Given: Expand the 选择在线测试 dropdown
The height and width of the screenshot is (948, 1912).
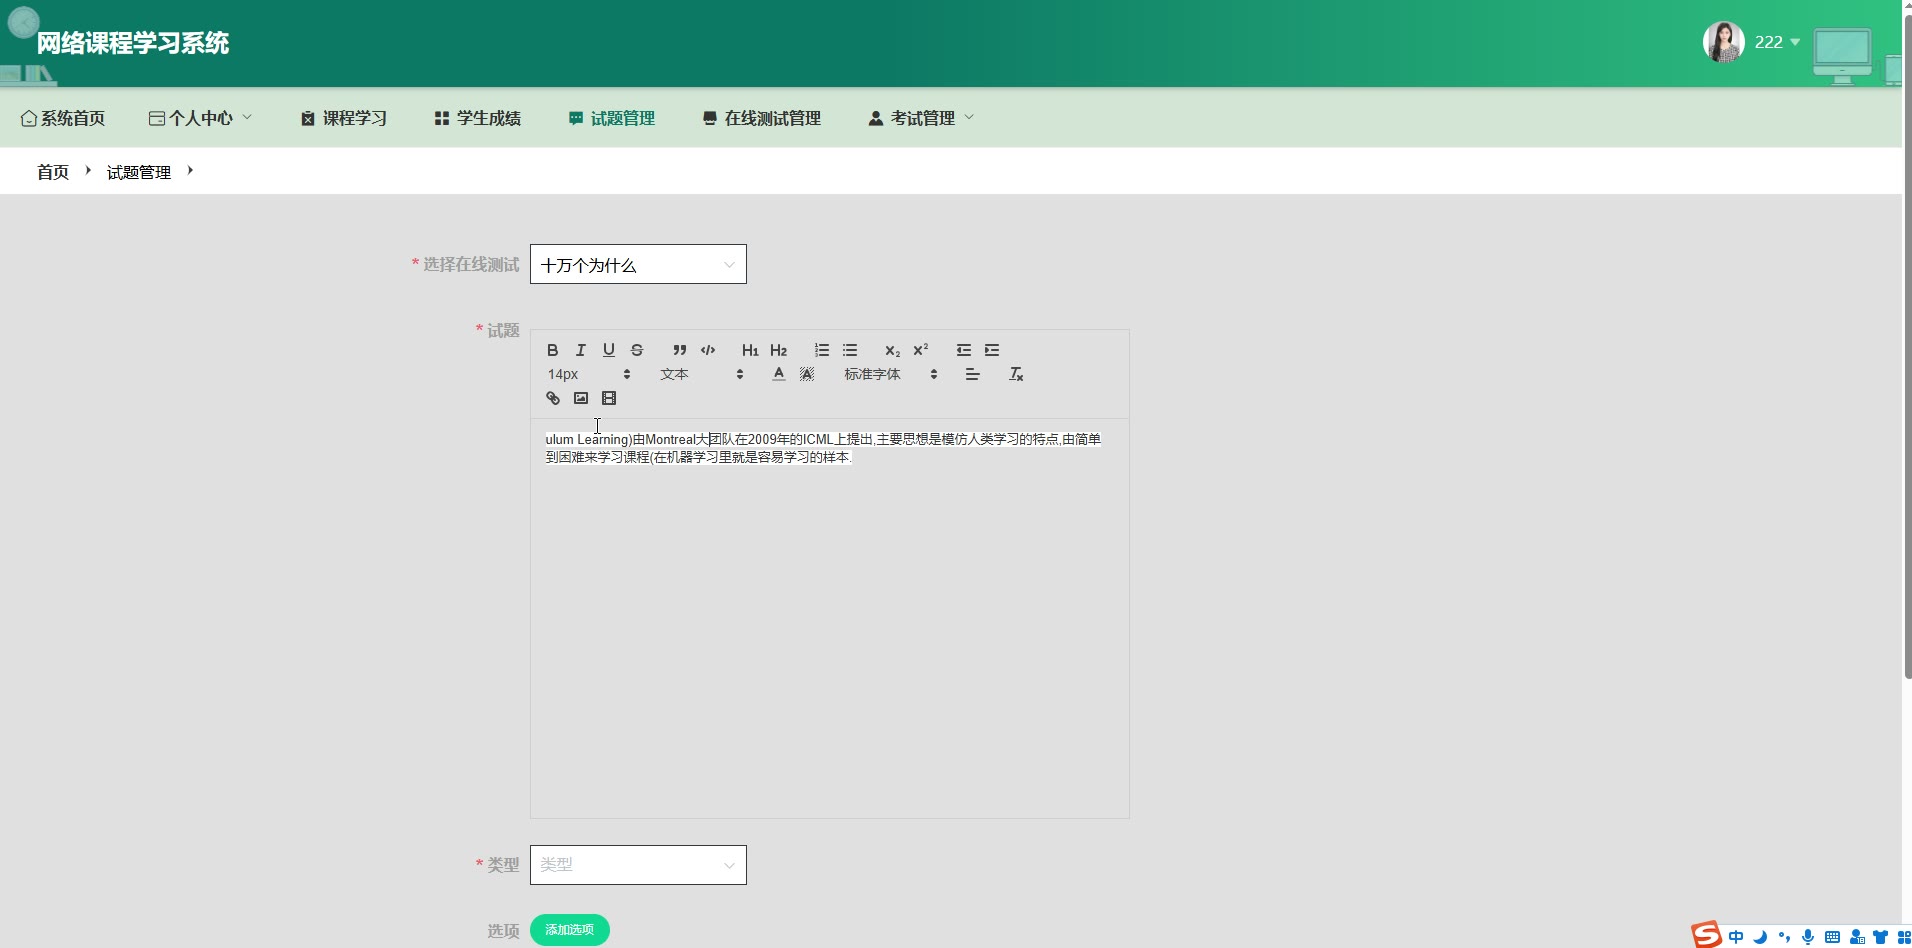Looking at the screenshot, I should click(638, 264).
